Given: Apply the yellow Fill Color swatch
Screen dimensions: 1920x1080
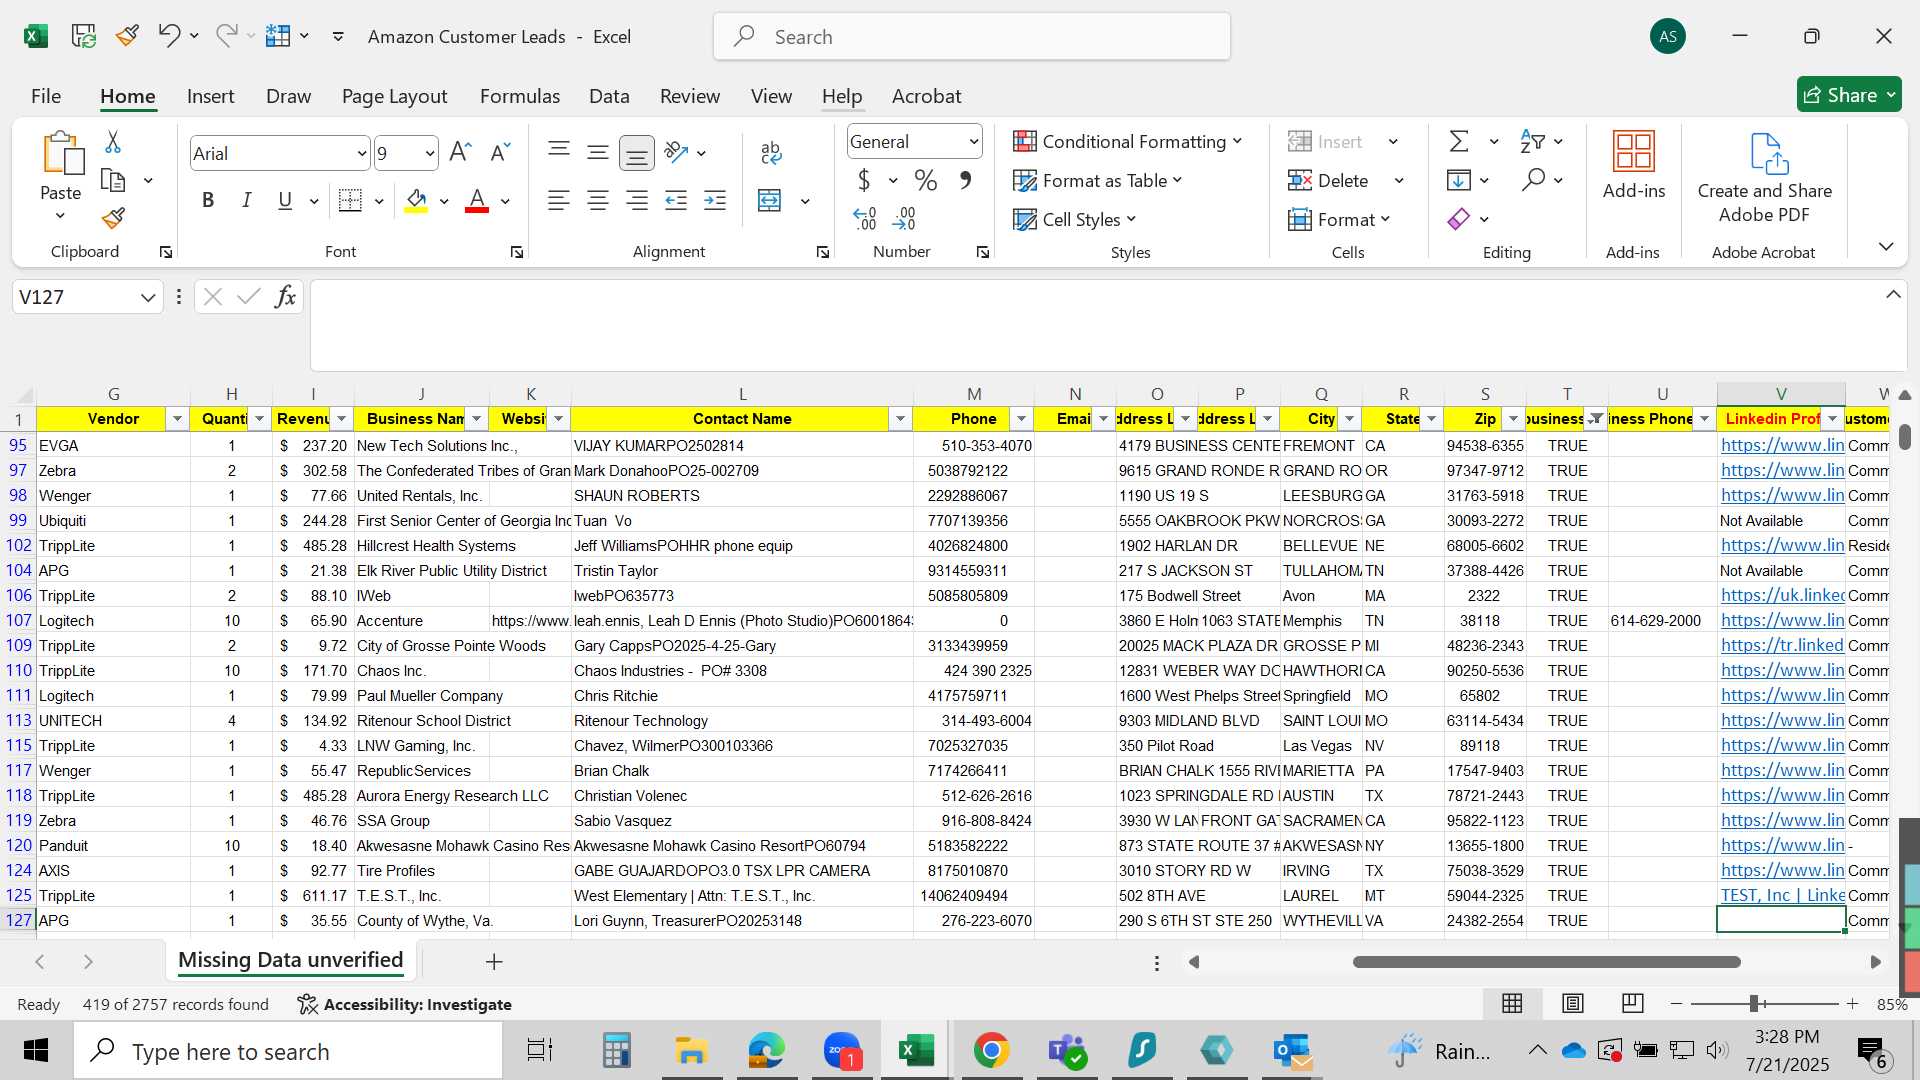Looking at the screenshot, I should pyautogui.click(x=416, y=201).
